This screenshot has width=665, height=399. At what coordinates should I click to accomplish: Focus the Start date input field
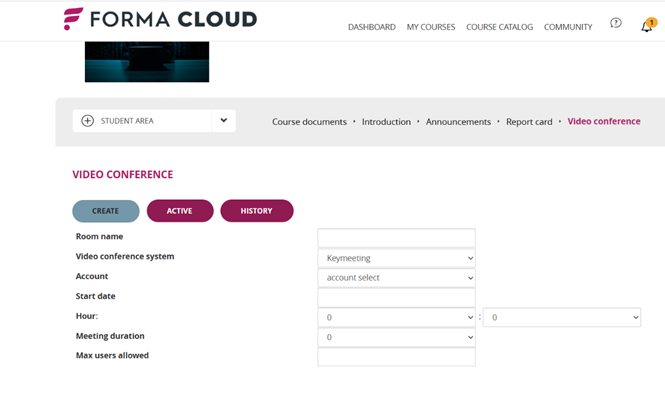click(x=396, y=298)
